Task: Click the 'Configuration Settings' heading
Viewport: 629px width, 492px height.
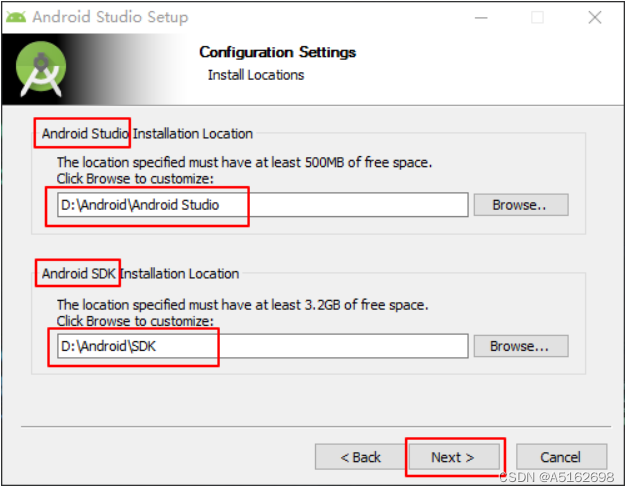Action: pyautogui.click(x=279, y=53)
